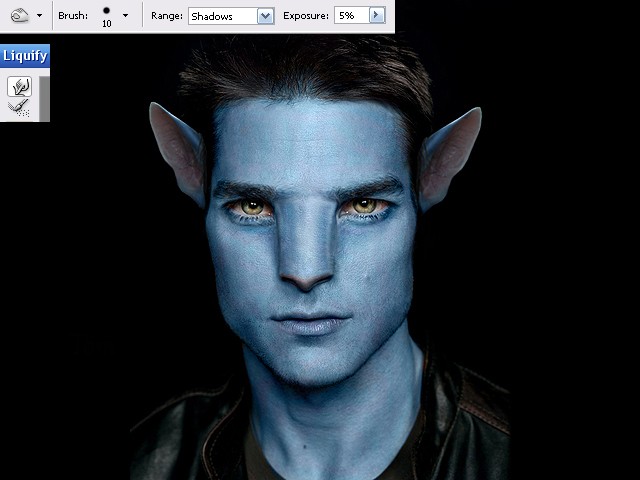This screenshot has width=640, height=480.
Task: Click the left yellow eye on canvas
Action: tap(252, 207)
